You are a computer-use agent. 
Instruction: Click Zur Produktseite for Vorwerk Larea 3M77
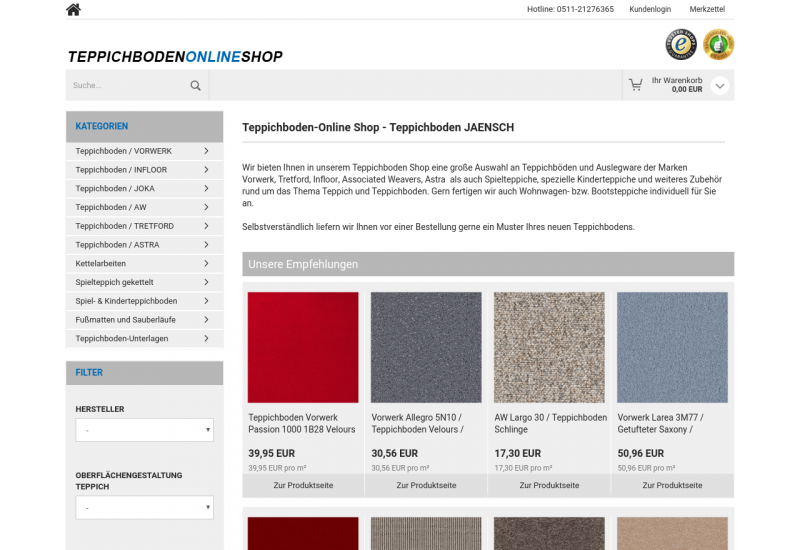[672, 485]
